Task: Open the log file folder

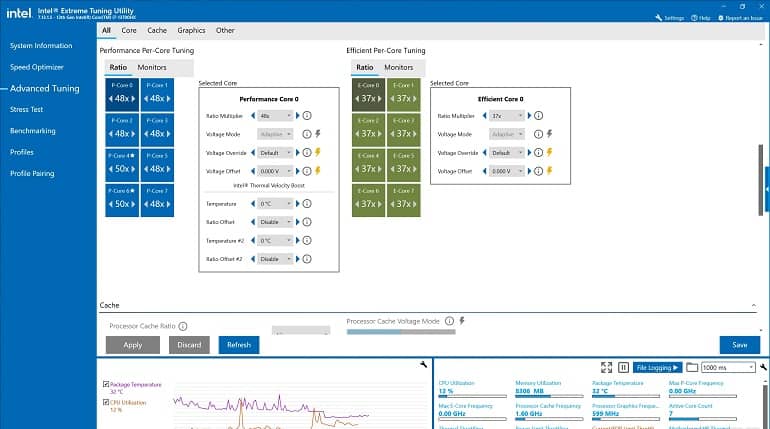Action: click(692, 367)
